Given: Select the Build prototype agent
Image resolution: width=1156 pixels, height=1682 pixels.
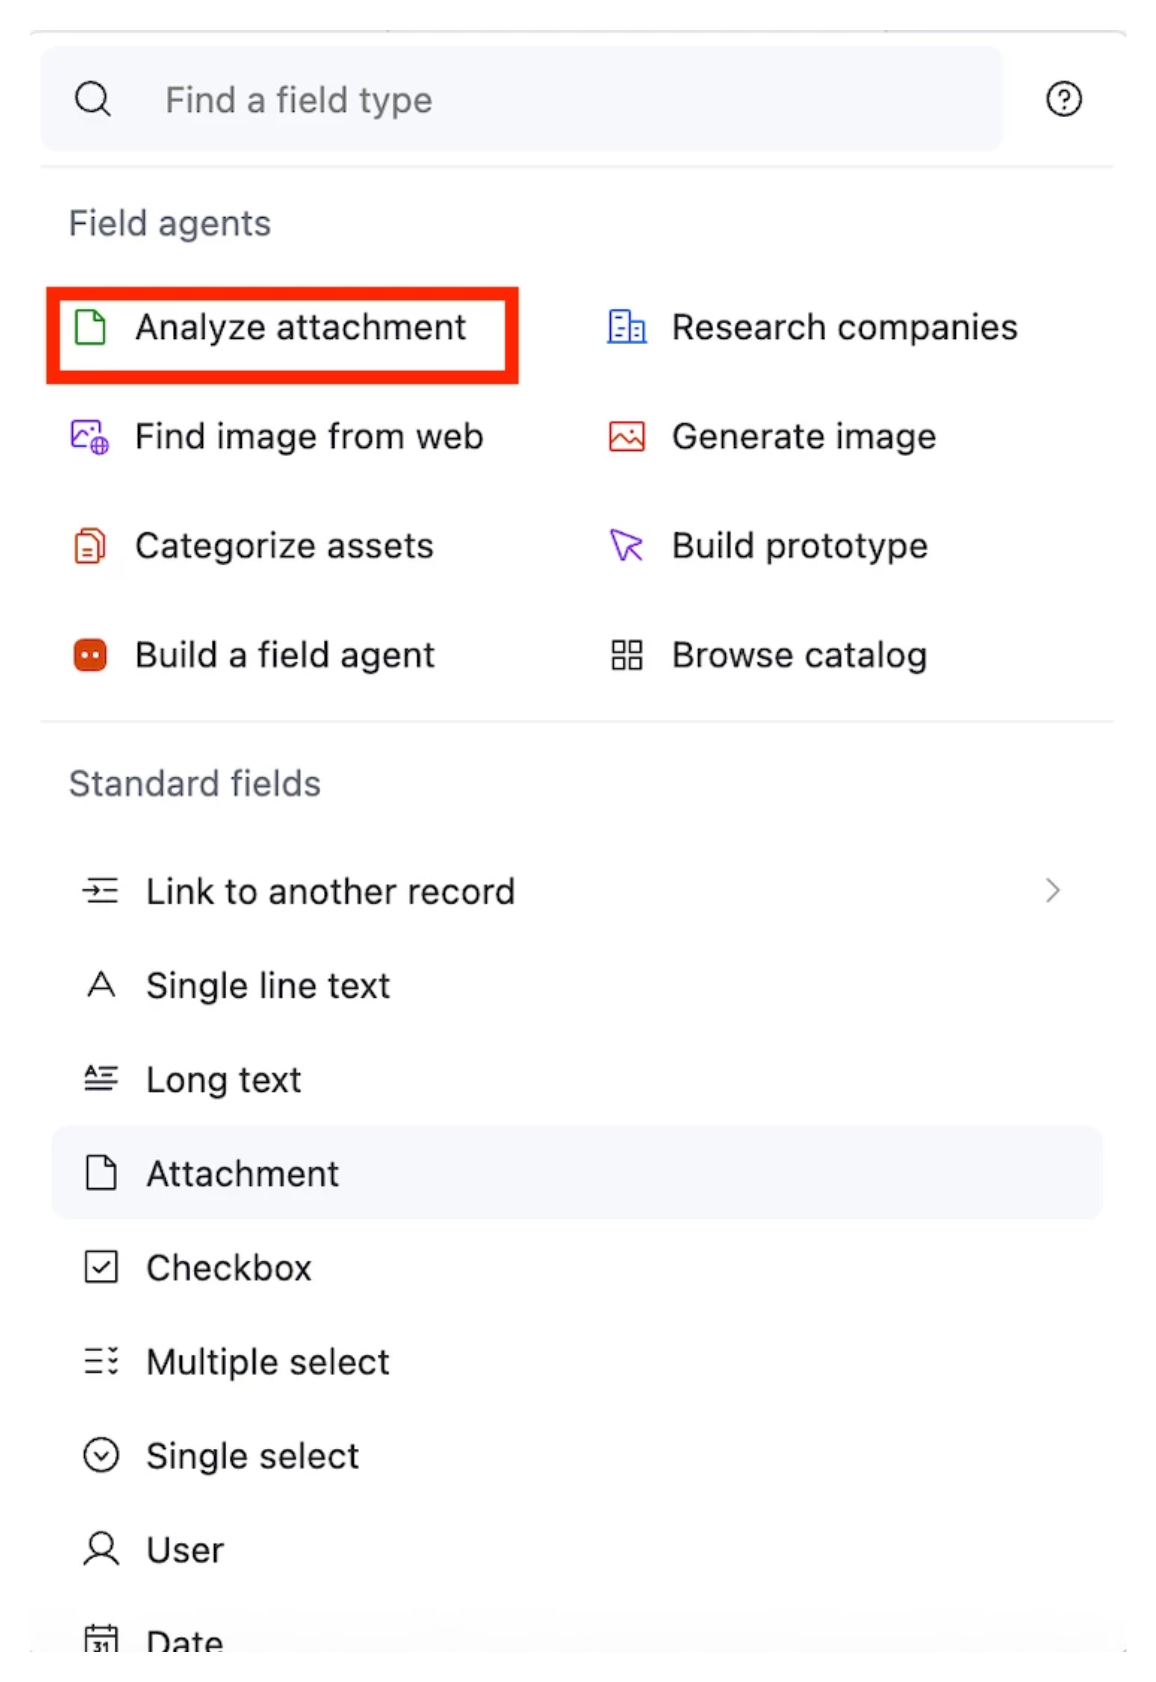Looking at the screenshot, I should coord(799,546).
